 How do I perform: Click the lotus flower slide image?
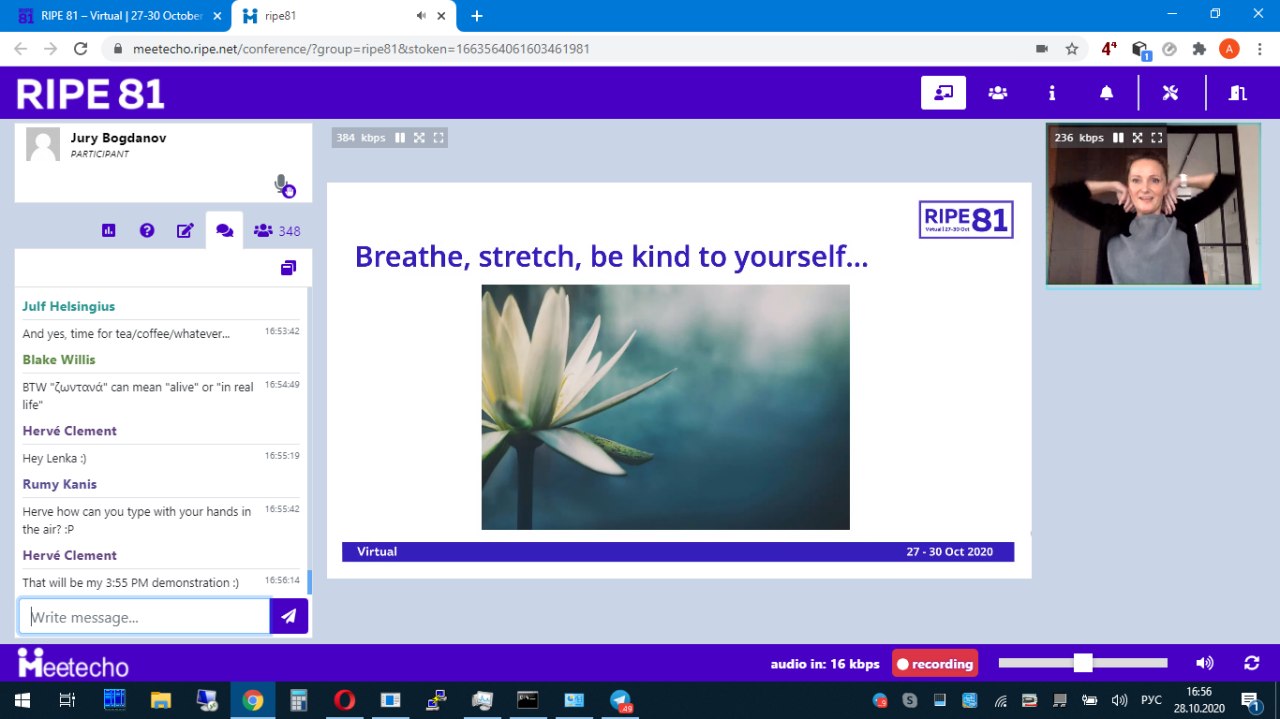coord(665,407)
